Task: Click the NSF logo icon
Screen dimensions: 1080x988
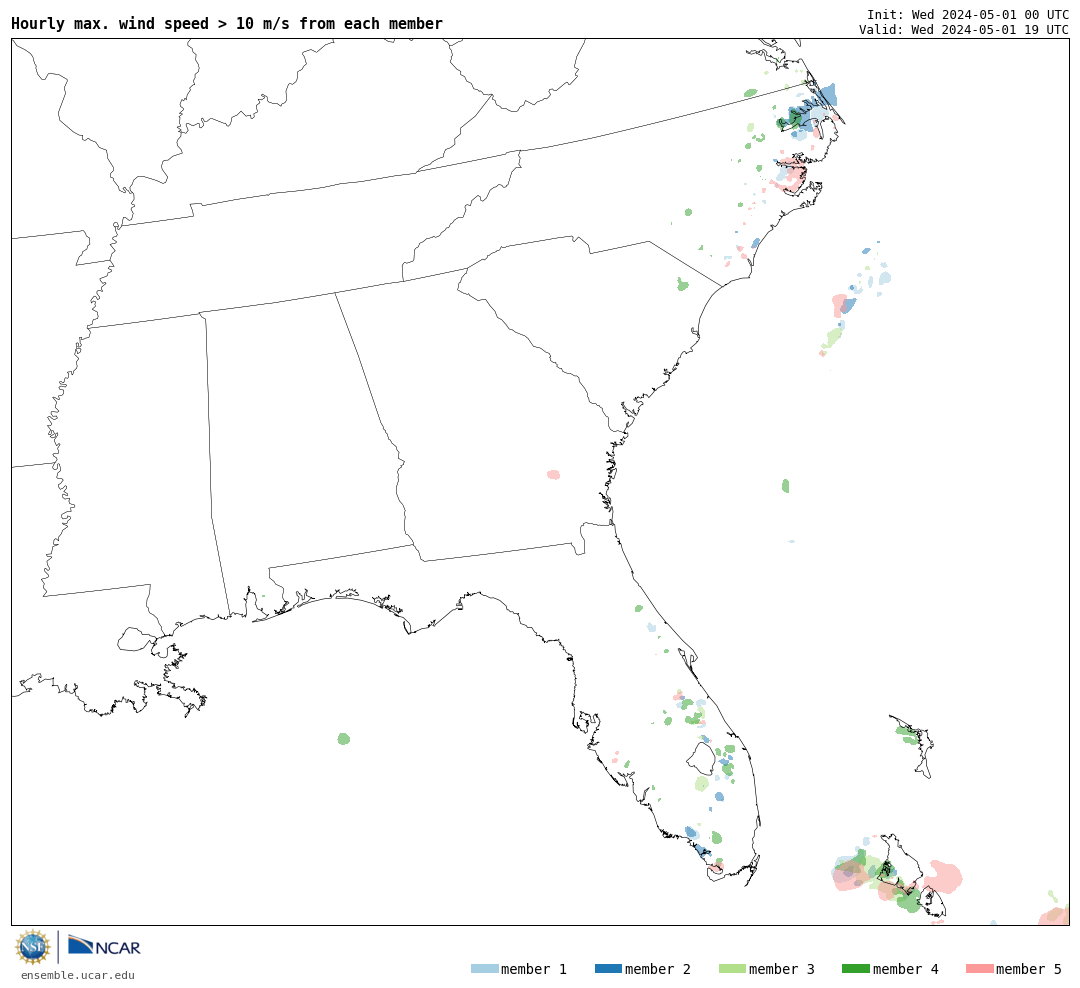Action: point(32,947)
